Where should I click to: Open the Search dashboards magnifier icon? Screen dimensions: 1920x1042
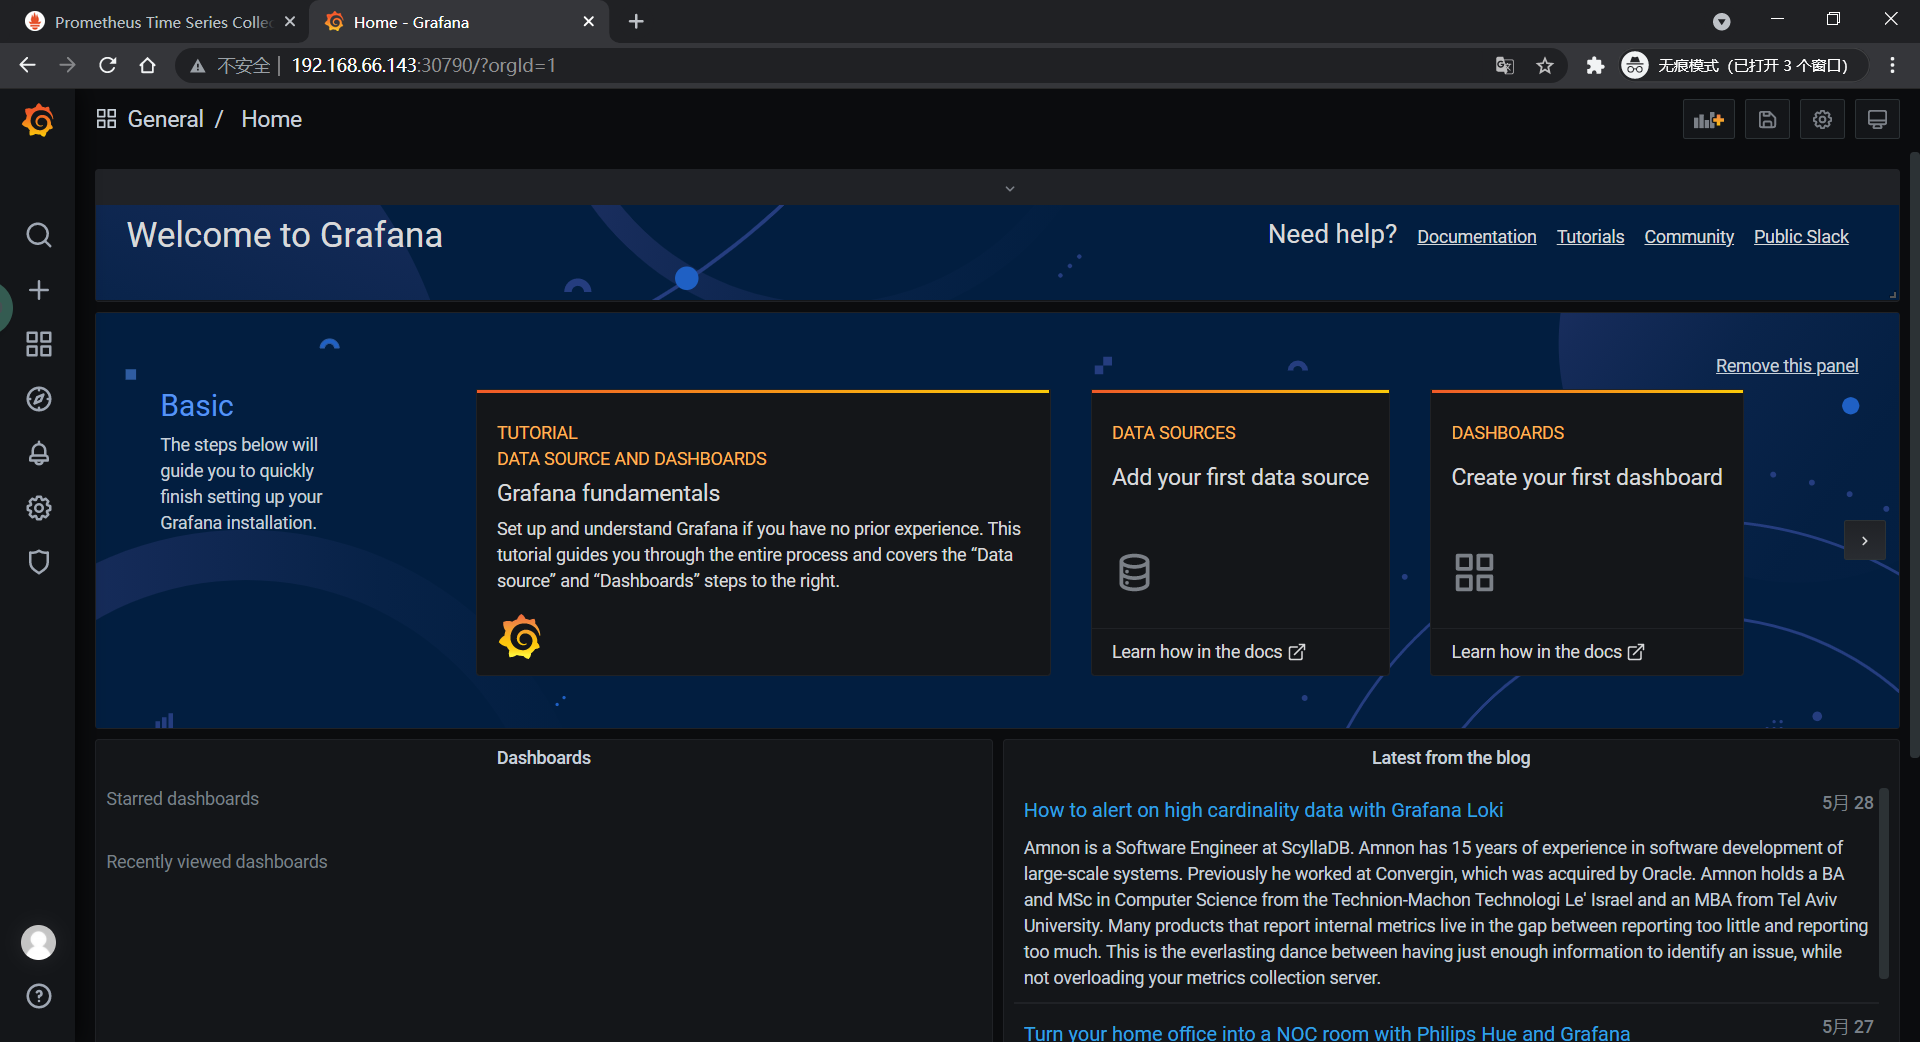click(x=38, y=235)
